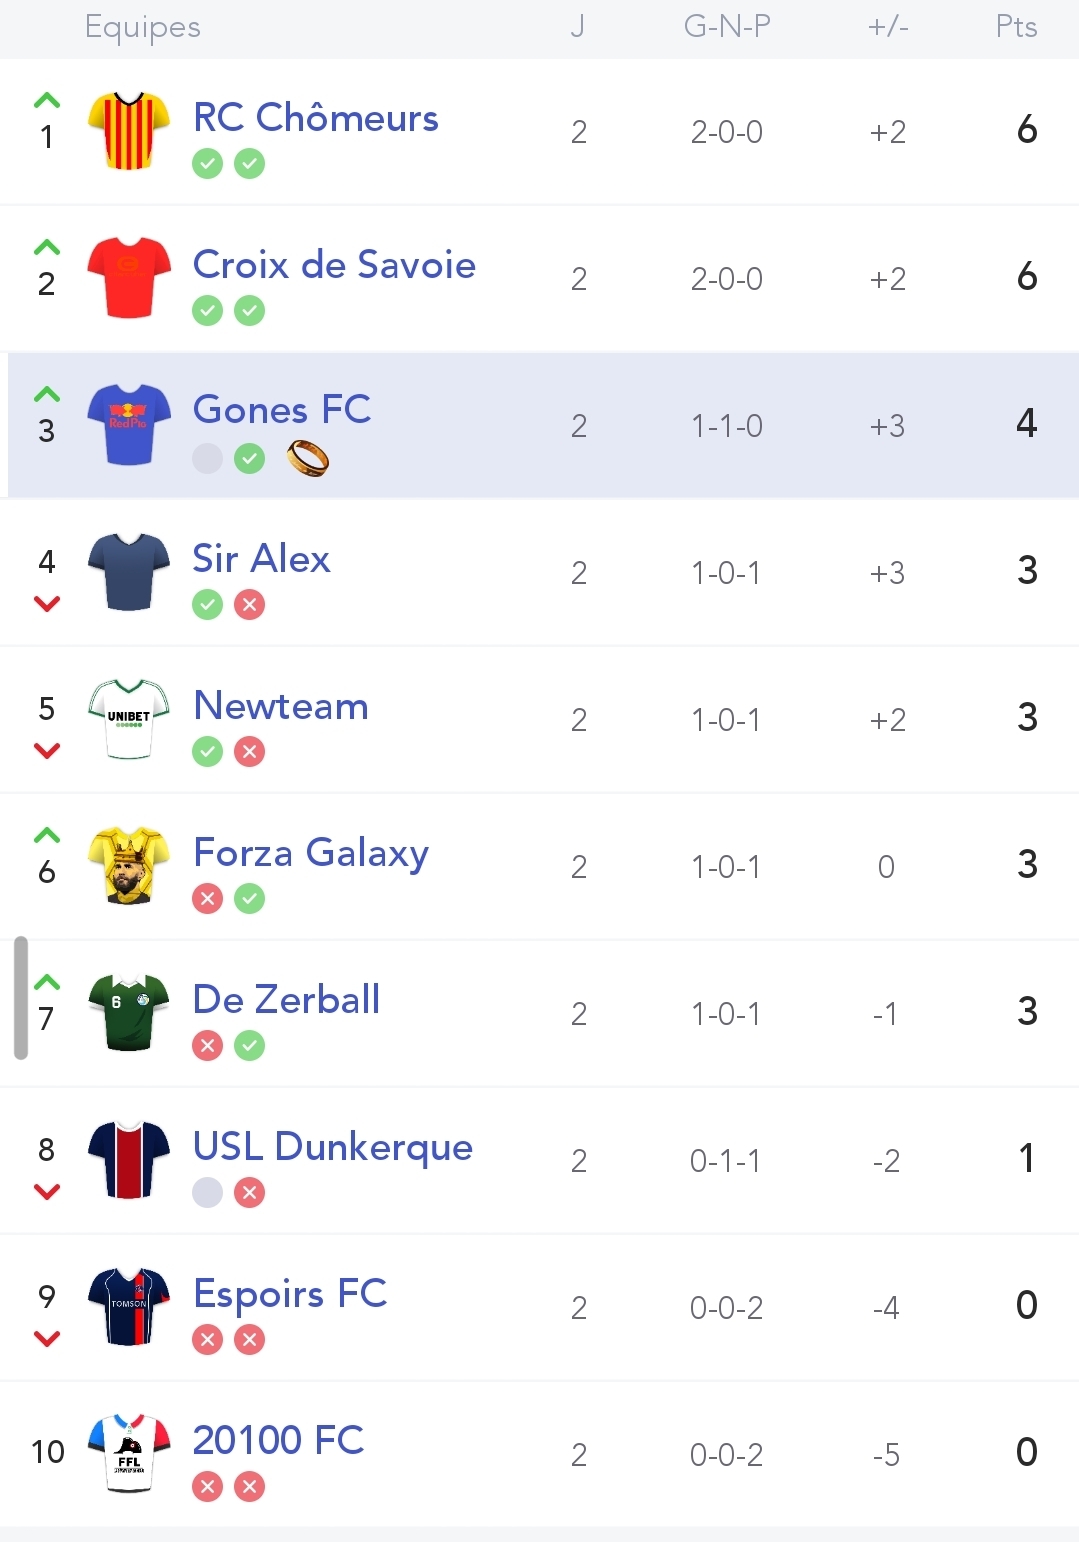This screenshot has width=1079, height=1542.
Task: Open Espoirs FC team link
Action: click(289, 1293)
